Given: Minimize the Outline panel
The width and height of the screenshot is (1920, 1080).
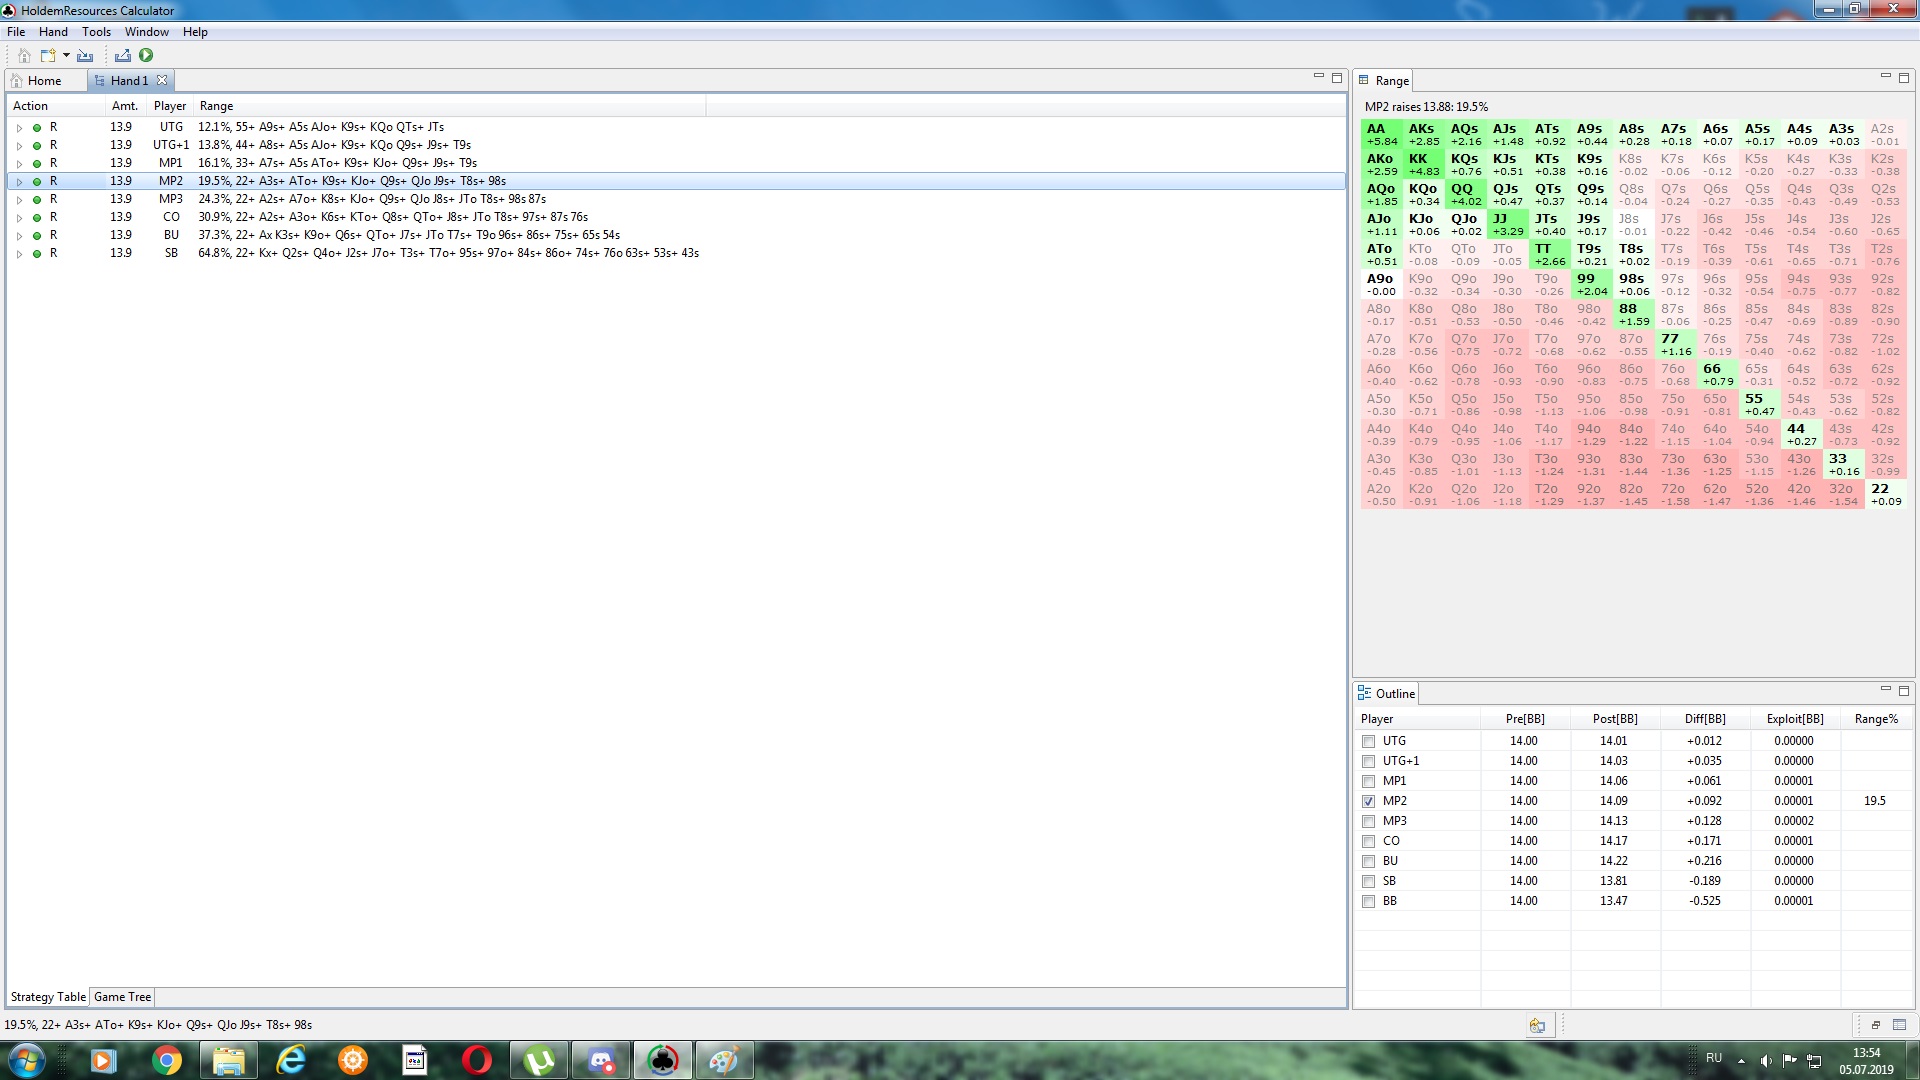Looking at the screenshot, I should click(1885, 689).
